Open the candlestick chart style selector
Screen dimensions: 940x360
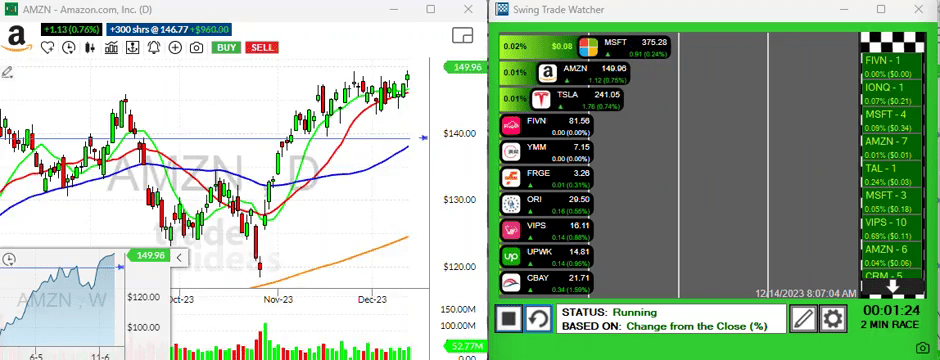[91, 48]
